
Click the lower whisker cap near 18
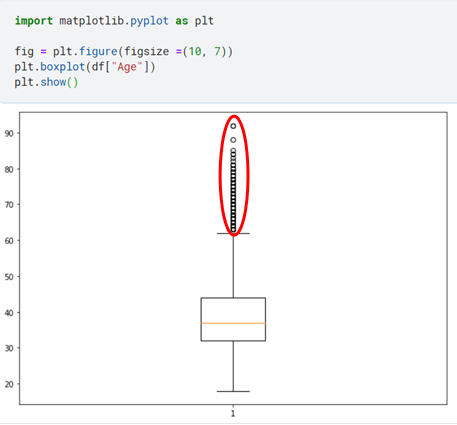(x=233, y=391)
